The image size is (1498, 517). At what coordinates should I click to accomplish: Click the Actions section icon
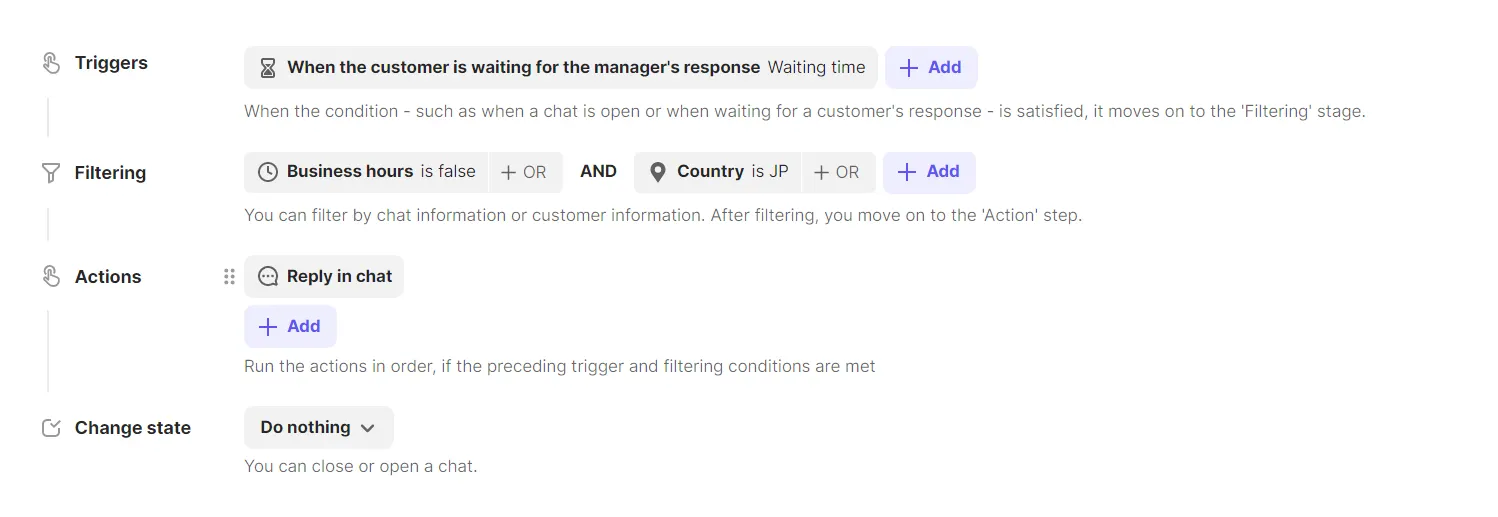coord(51,277)
